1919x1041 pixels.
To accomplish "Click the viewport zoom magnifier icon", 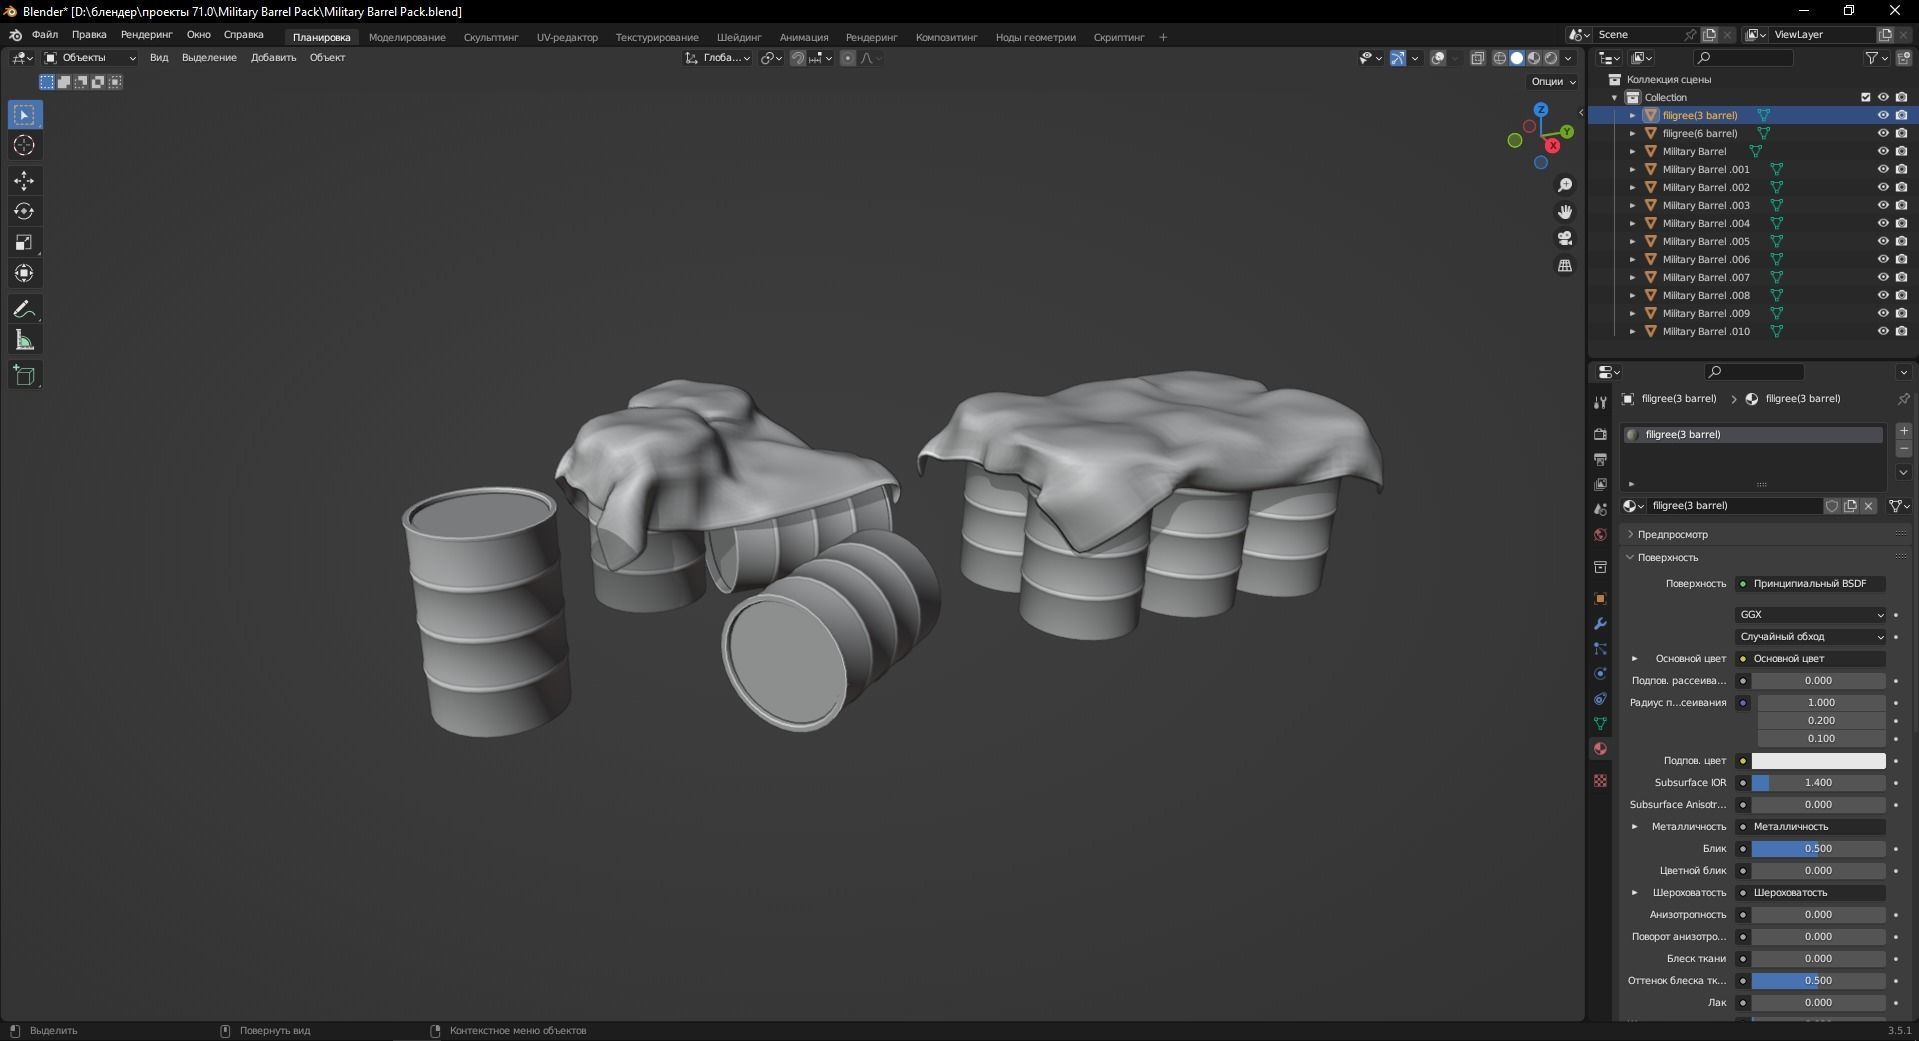I will 1565,186.
